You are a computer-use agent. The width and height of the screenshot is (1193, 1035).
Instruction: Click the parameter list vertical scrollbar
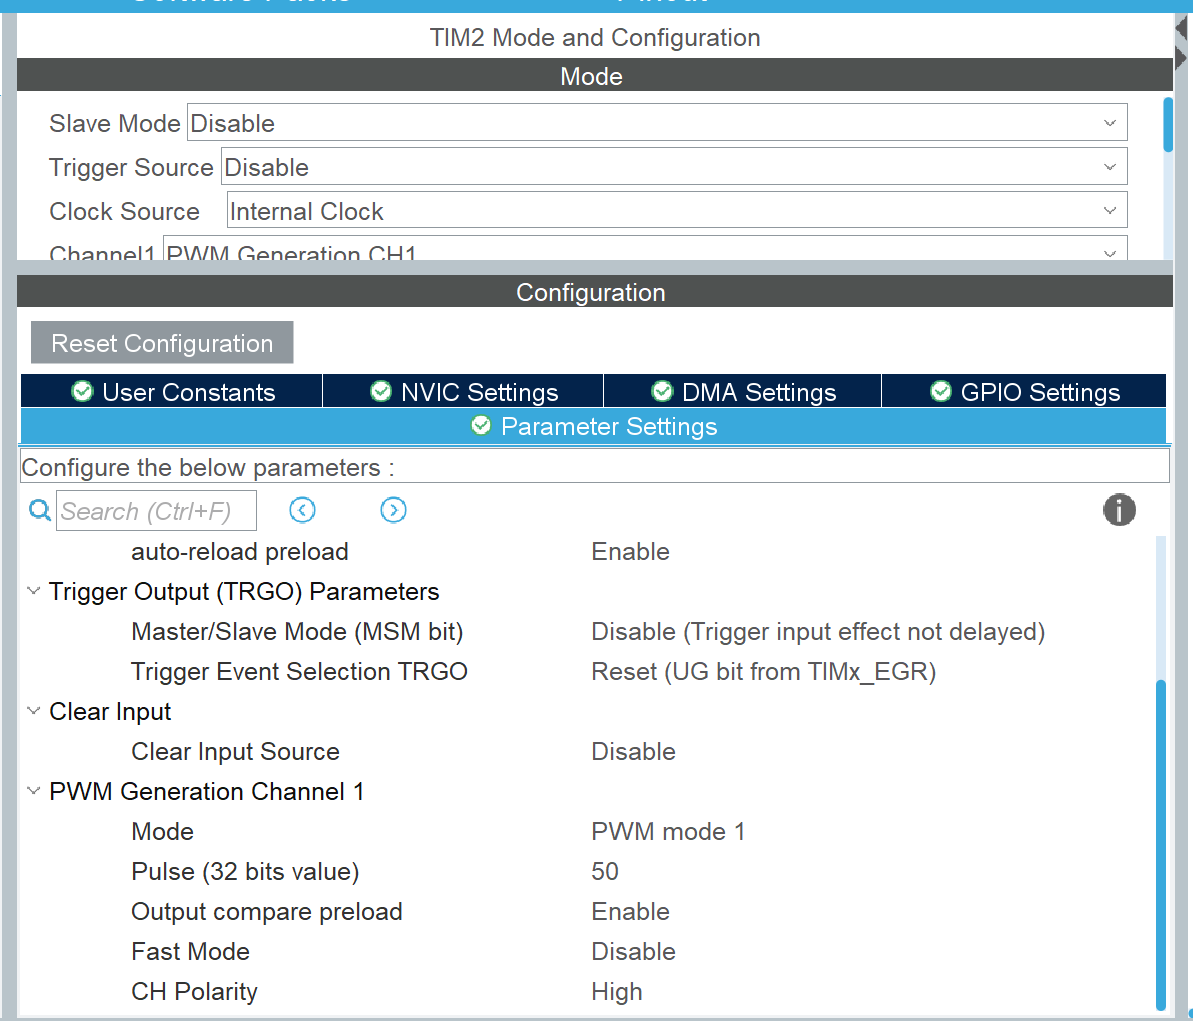[1160, 840]
